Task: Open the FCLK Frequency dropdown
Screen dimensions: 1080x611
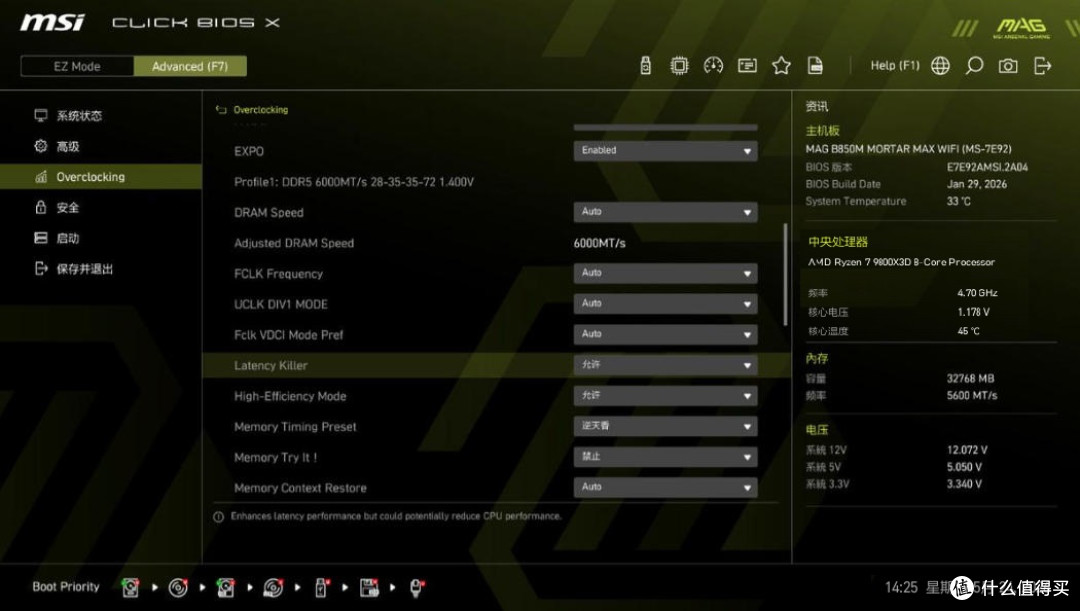Action: (665, 273)
